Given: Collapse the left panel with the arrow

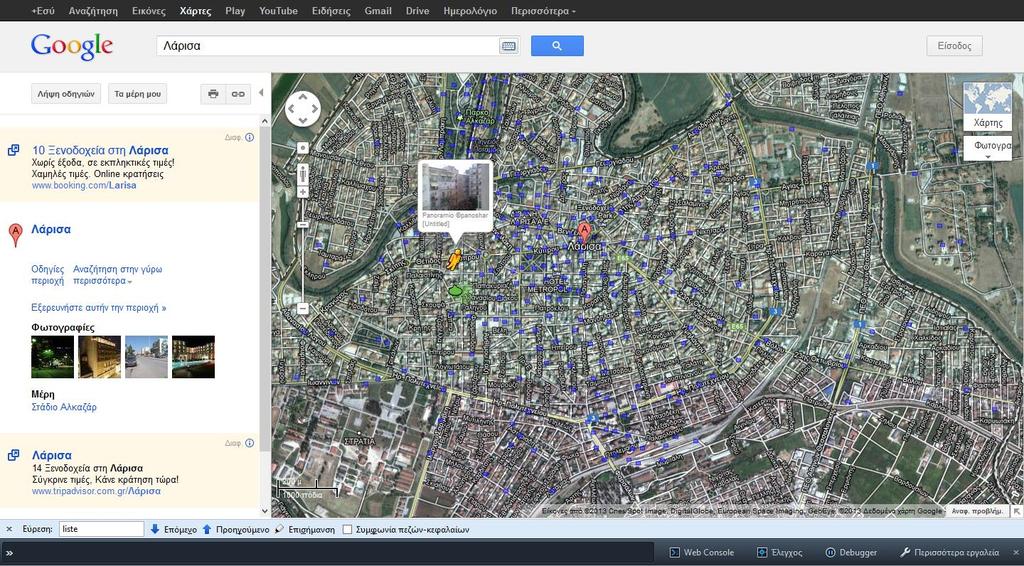Looking at the screenshot, I should coord(261,93).
